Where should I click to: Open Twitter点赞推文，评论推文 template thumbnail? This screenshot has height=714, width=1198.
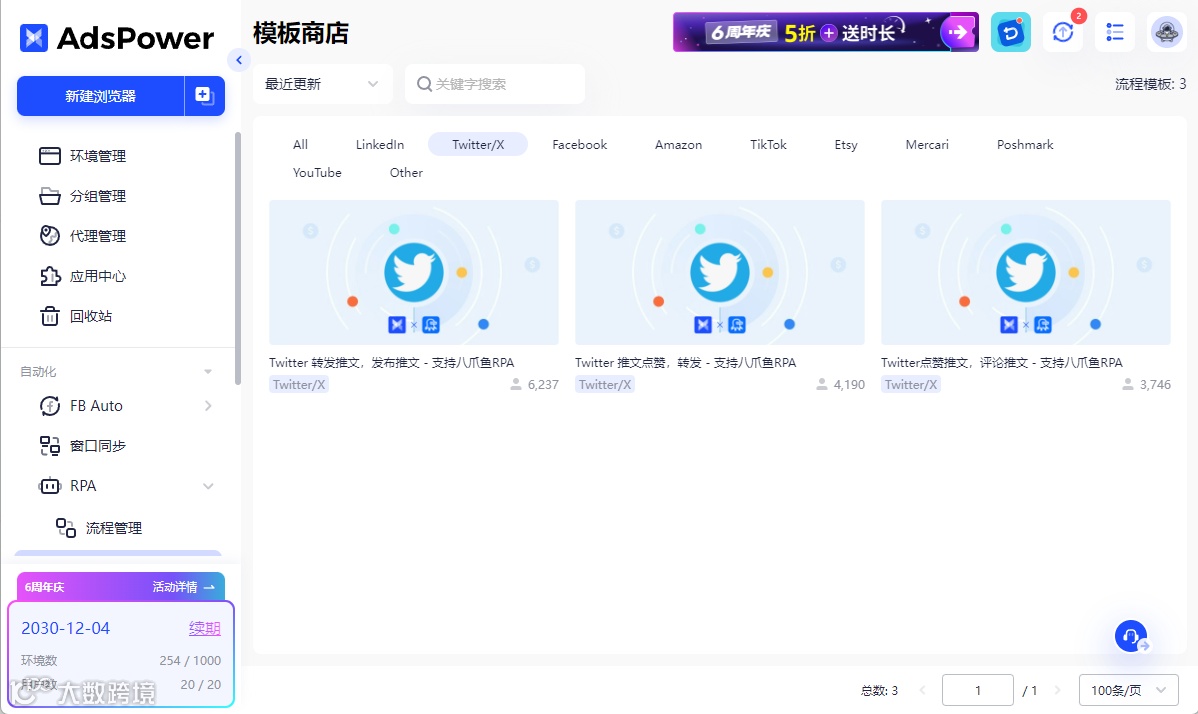[1026, 273]
